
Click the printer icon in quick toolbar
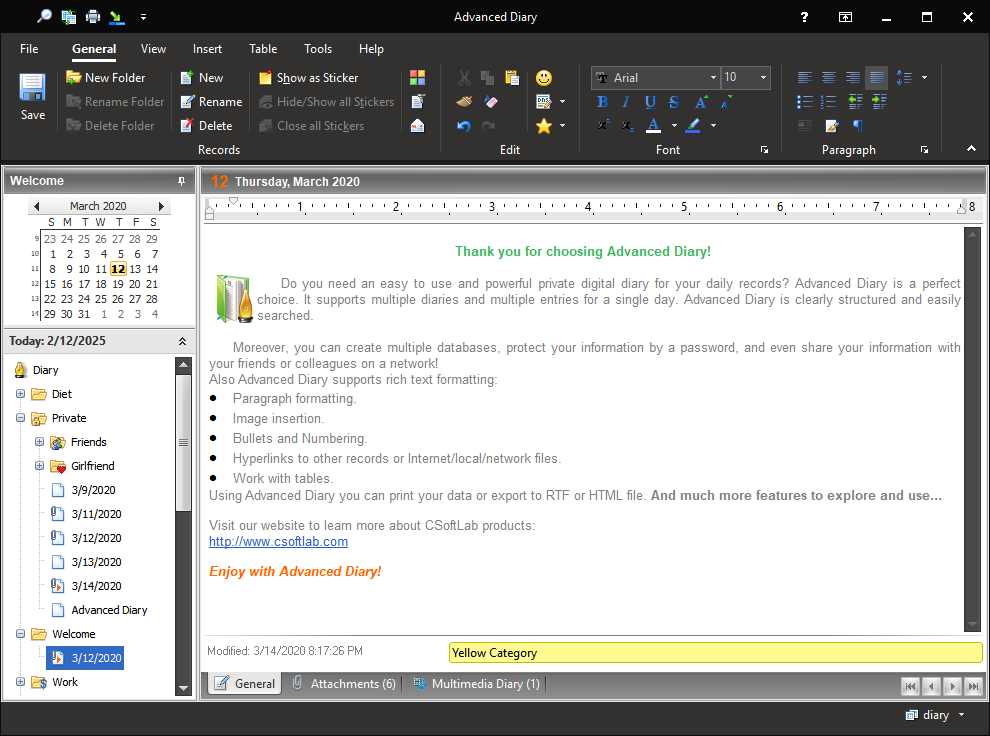point(93,16)
